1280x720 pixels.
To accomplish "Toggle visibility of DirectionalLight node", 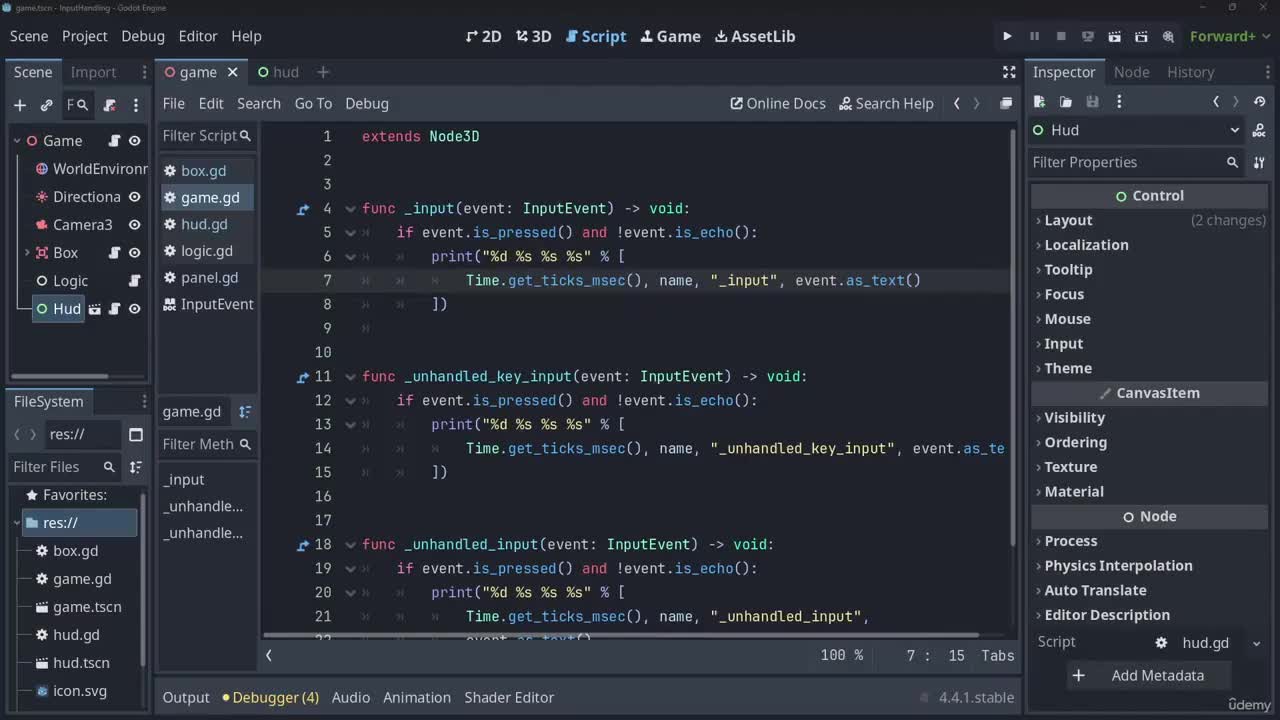I will [134, 197].
